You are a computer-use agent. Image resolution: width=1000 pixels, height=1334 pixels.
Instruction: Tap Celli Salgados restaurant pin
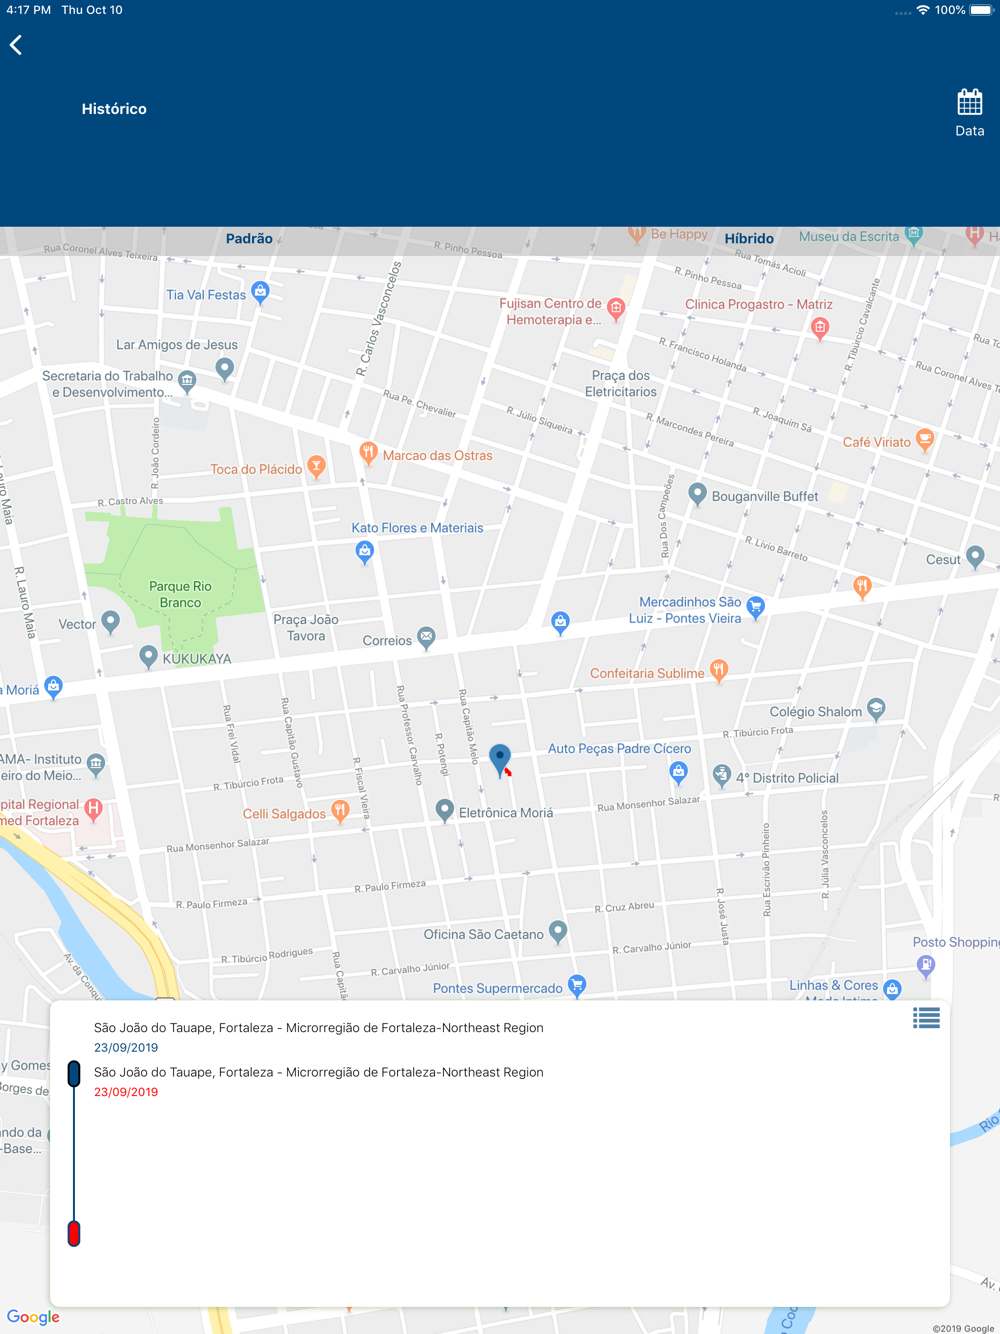point(340,812)
